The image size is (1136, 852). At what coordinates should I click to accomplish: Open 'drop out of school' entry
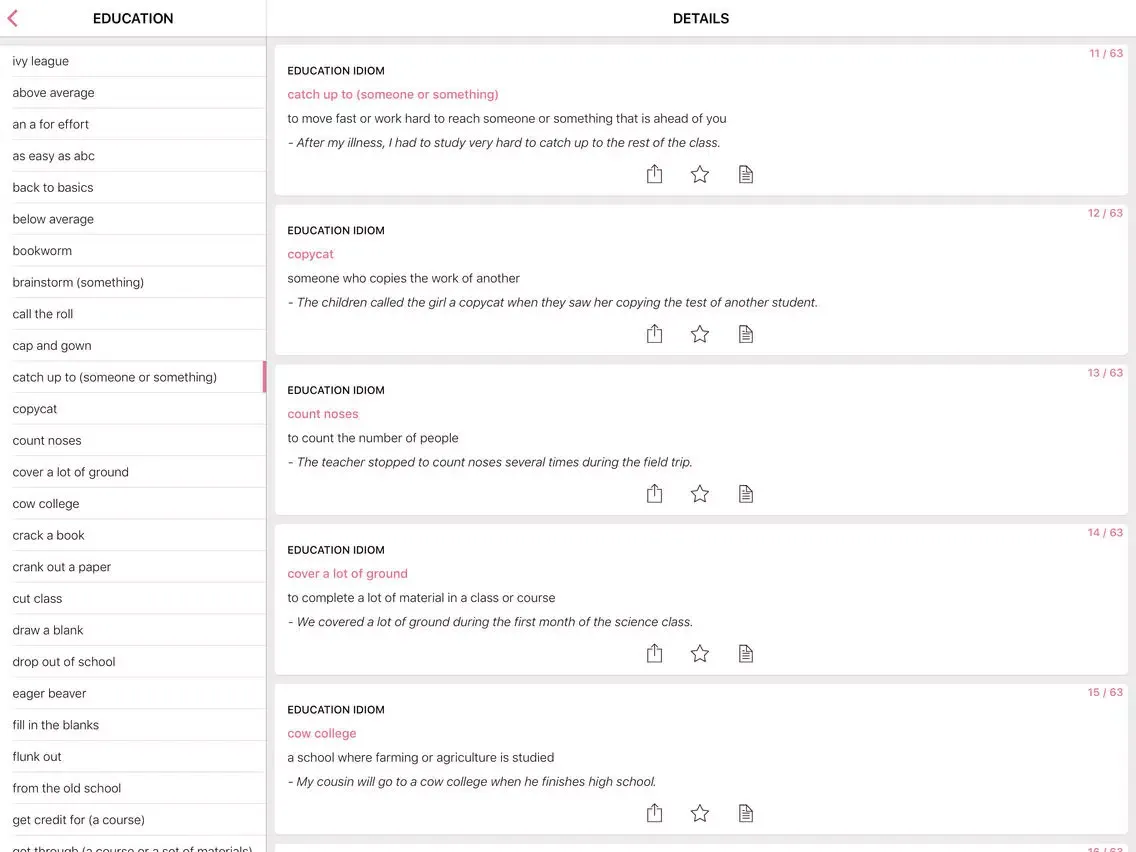click(133, 662)
